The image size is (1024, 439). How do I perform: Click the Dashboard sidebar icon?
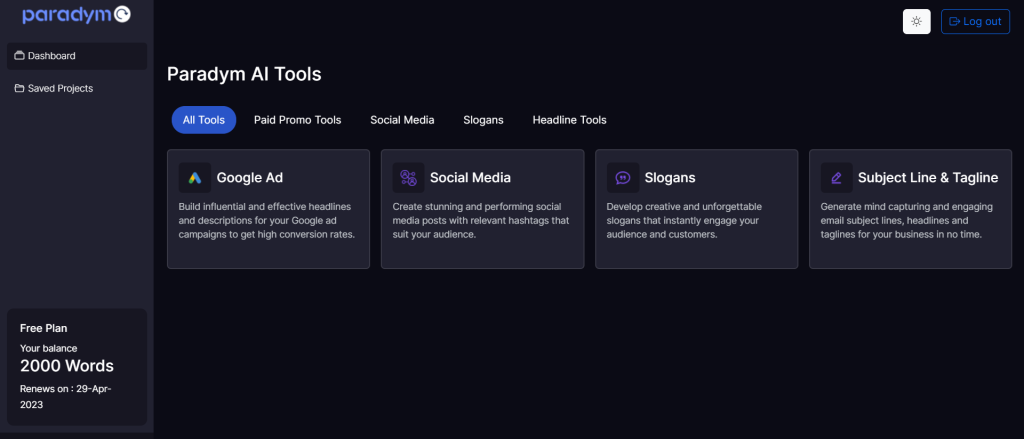(x=20, y=56)
